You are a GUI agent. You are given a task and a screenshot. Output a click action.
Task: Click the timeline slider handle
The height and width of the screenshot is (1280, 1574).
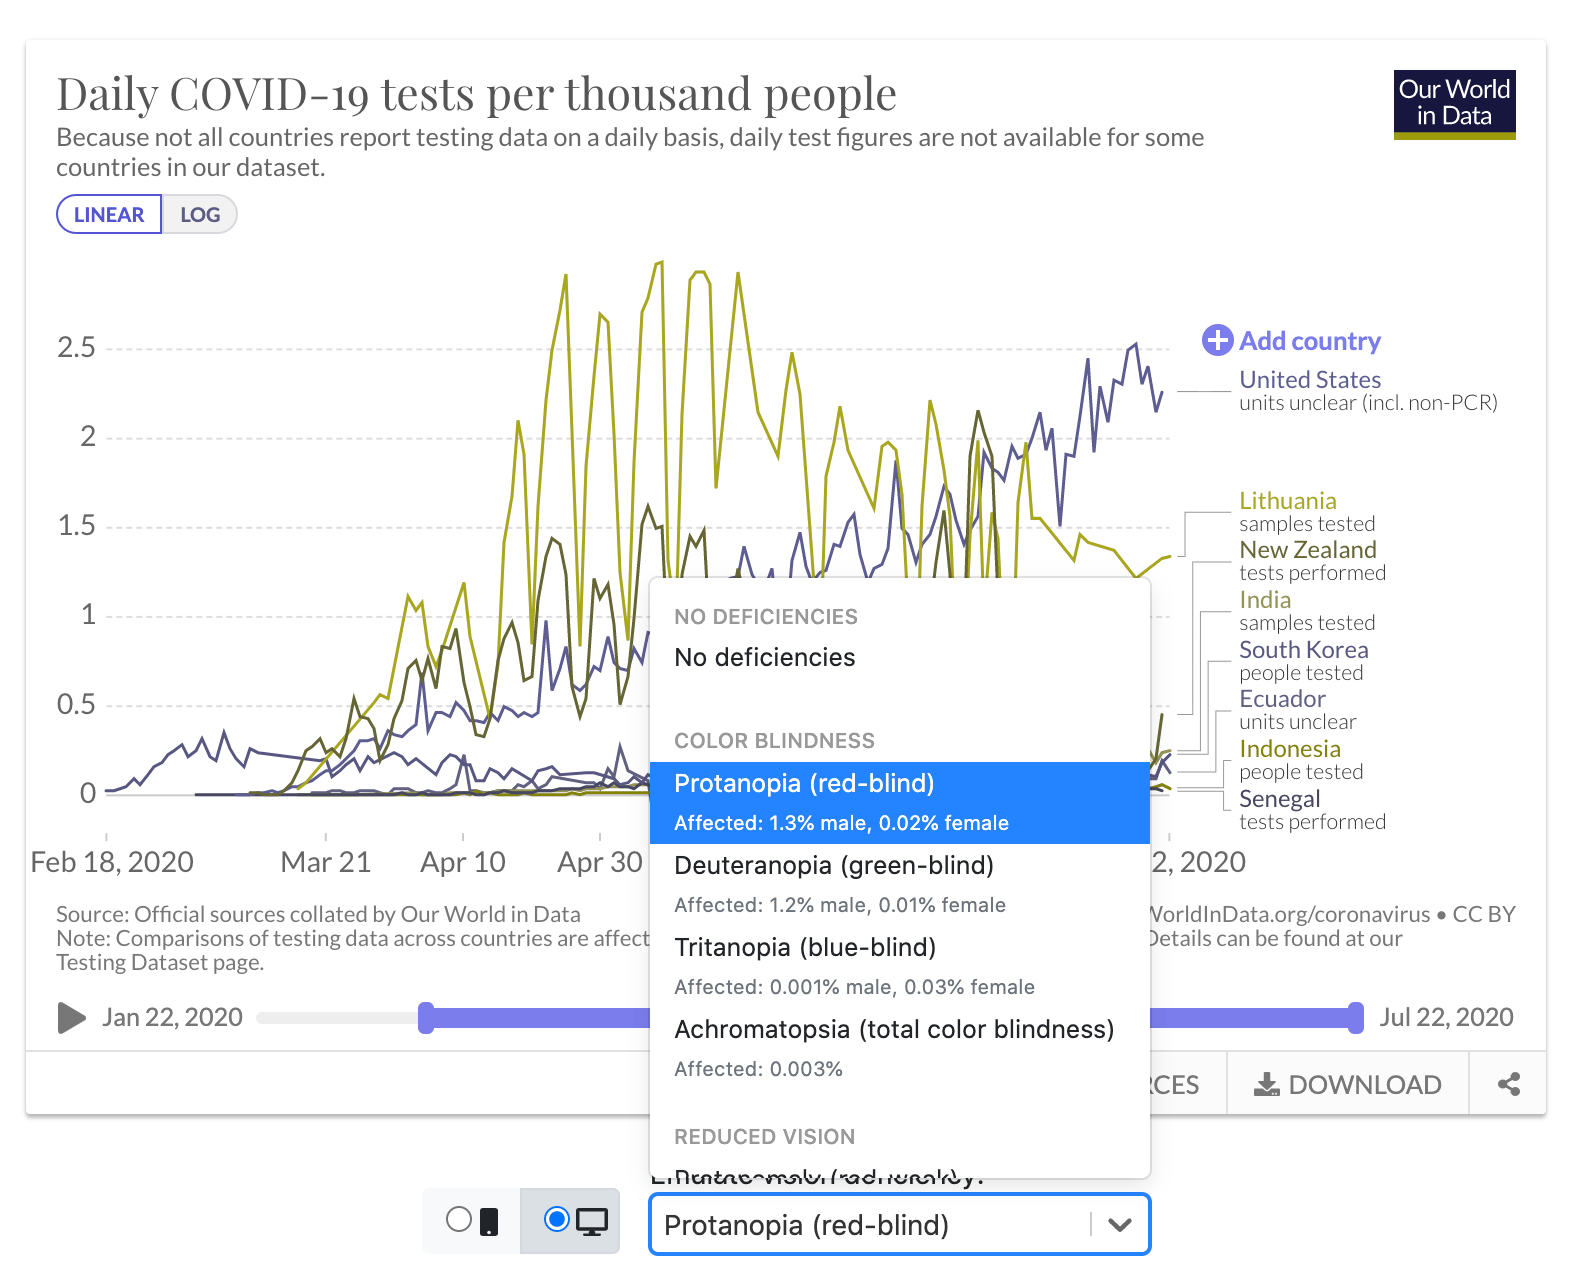click(427, 1017)
